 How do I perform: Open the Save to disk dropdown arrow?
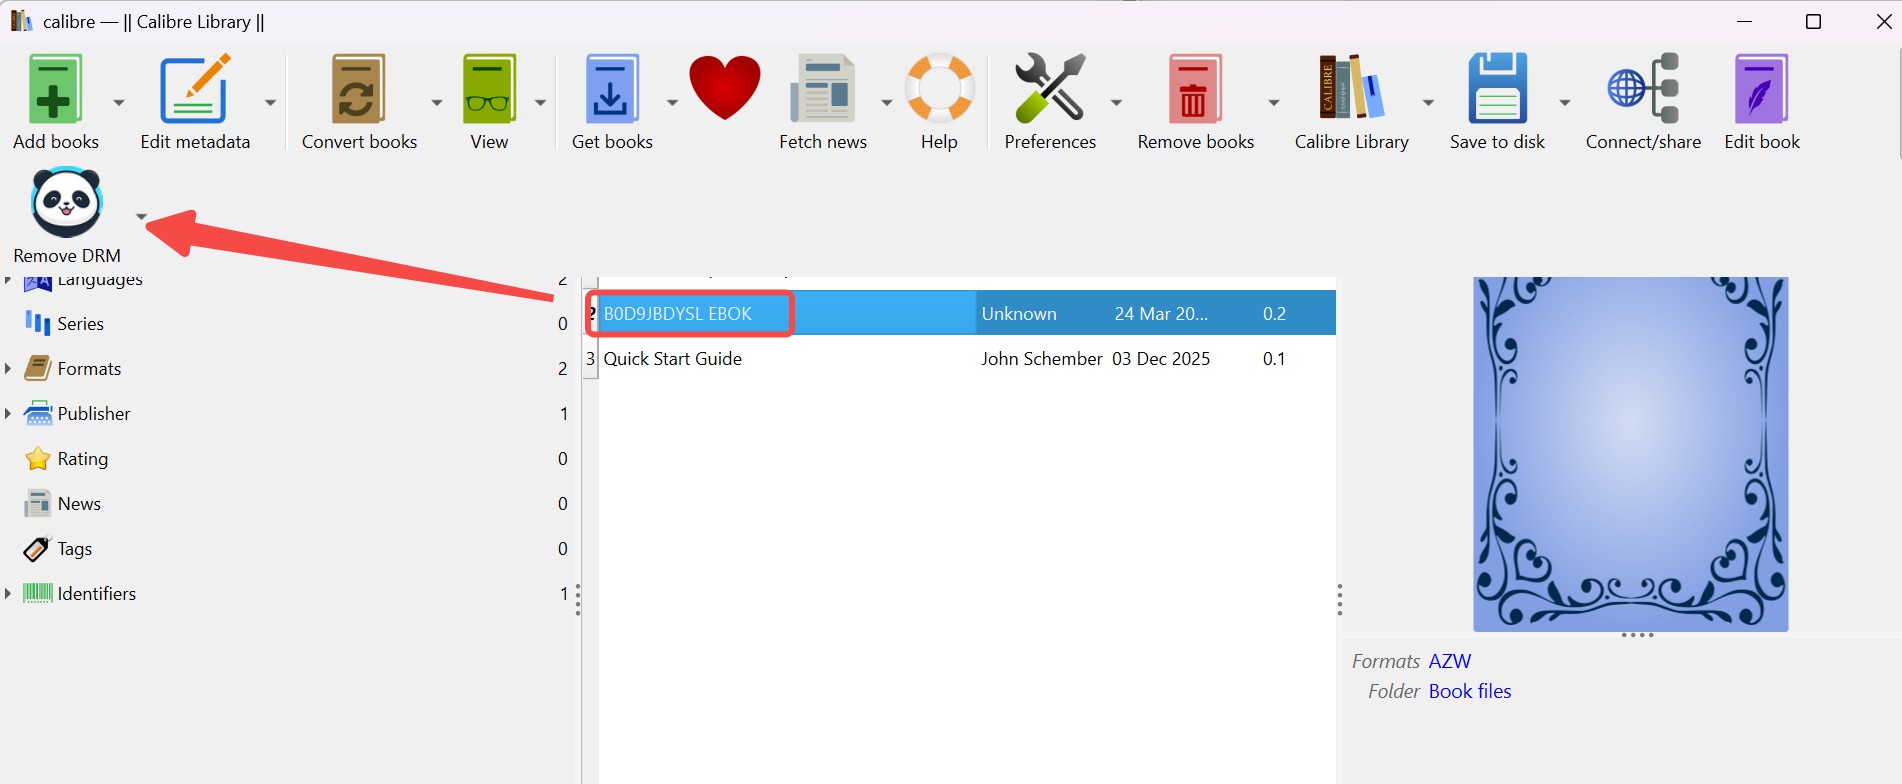(1564, 102)
